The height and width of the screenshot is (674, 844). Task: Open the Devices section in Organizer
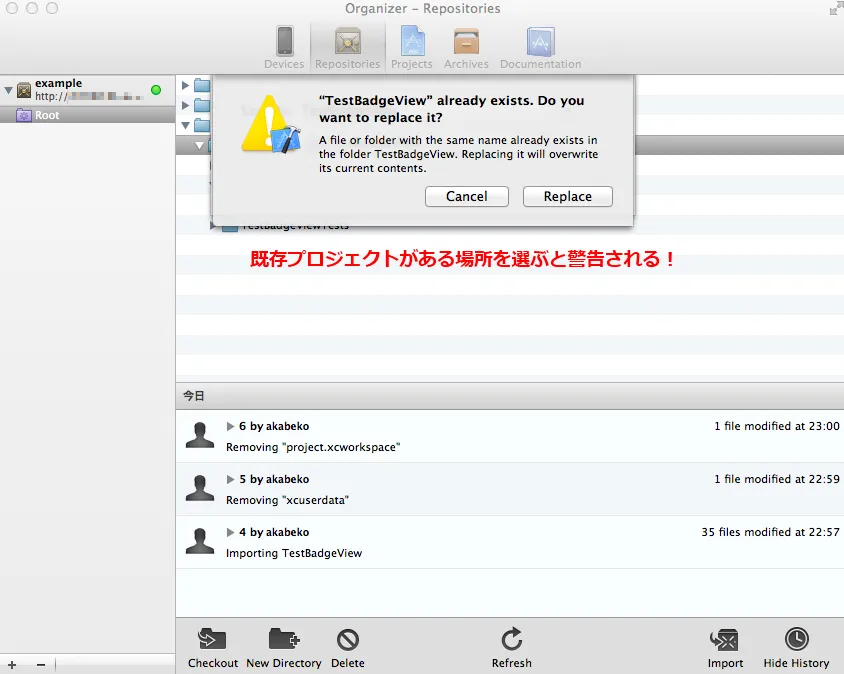pos(284,47)
